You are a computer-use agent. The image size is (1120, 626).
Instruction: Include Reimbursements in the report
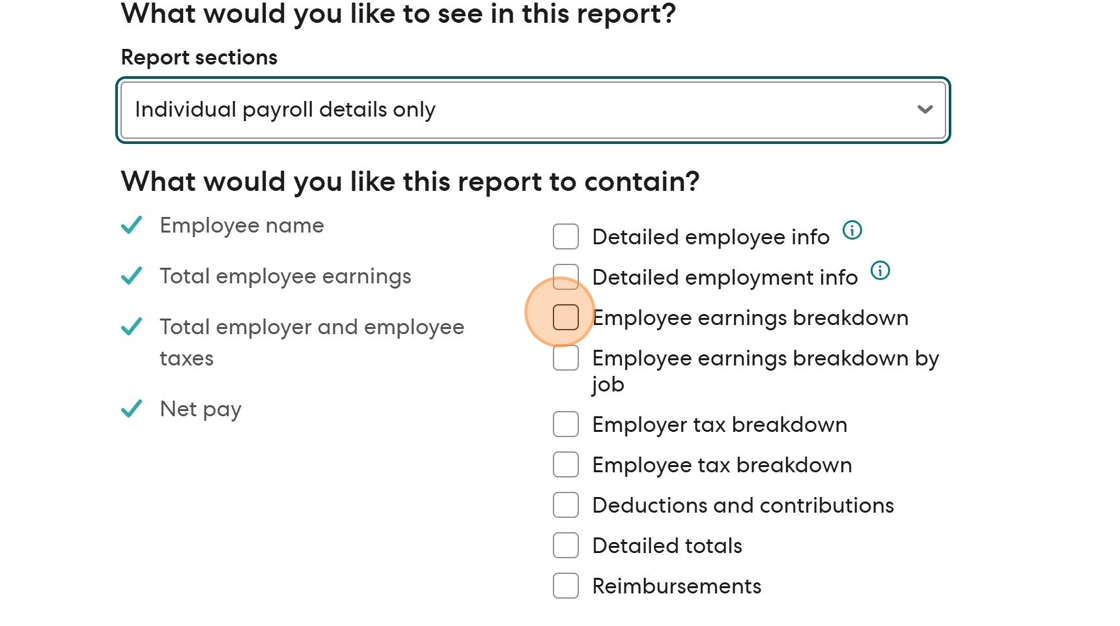coord(566,586)
